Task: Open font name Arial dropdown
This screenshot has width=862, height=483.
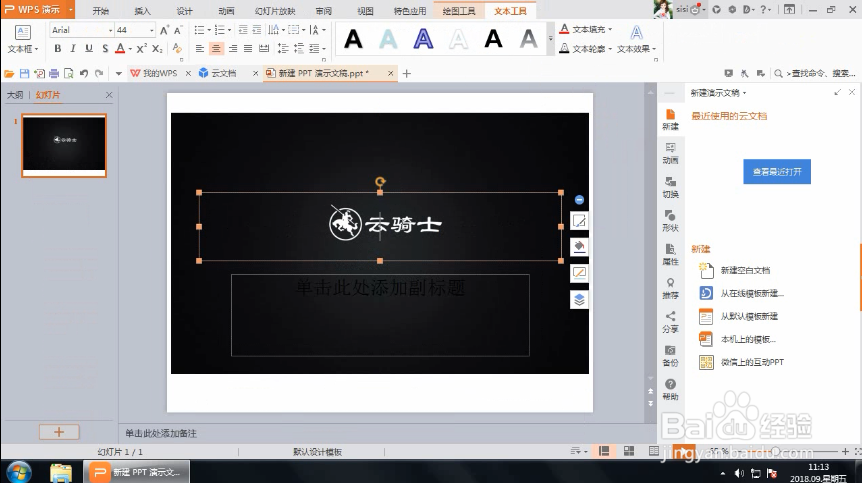Action: point(110,30)
